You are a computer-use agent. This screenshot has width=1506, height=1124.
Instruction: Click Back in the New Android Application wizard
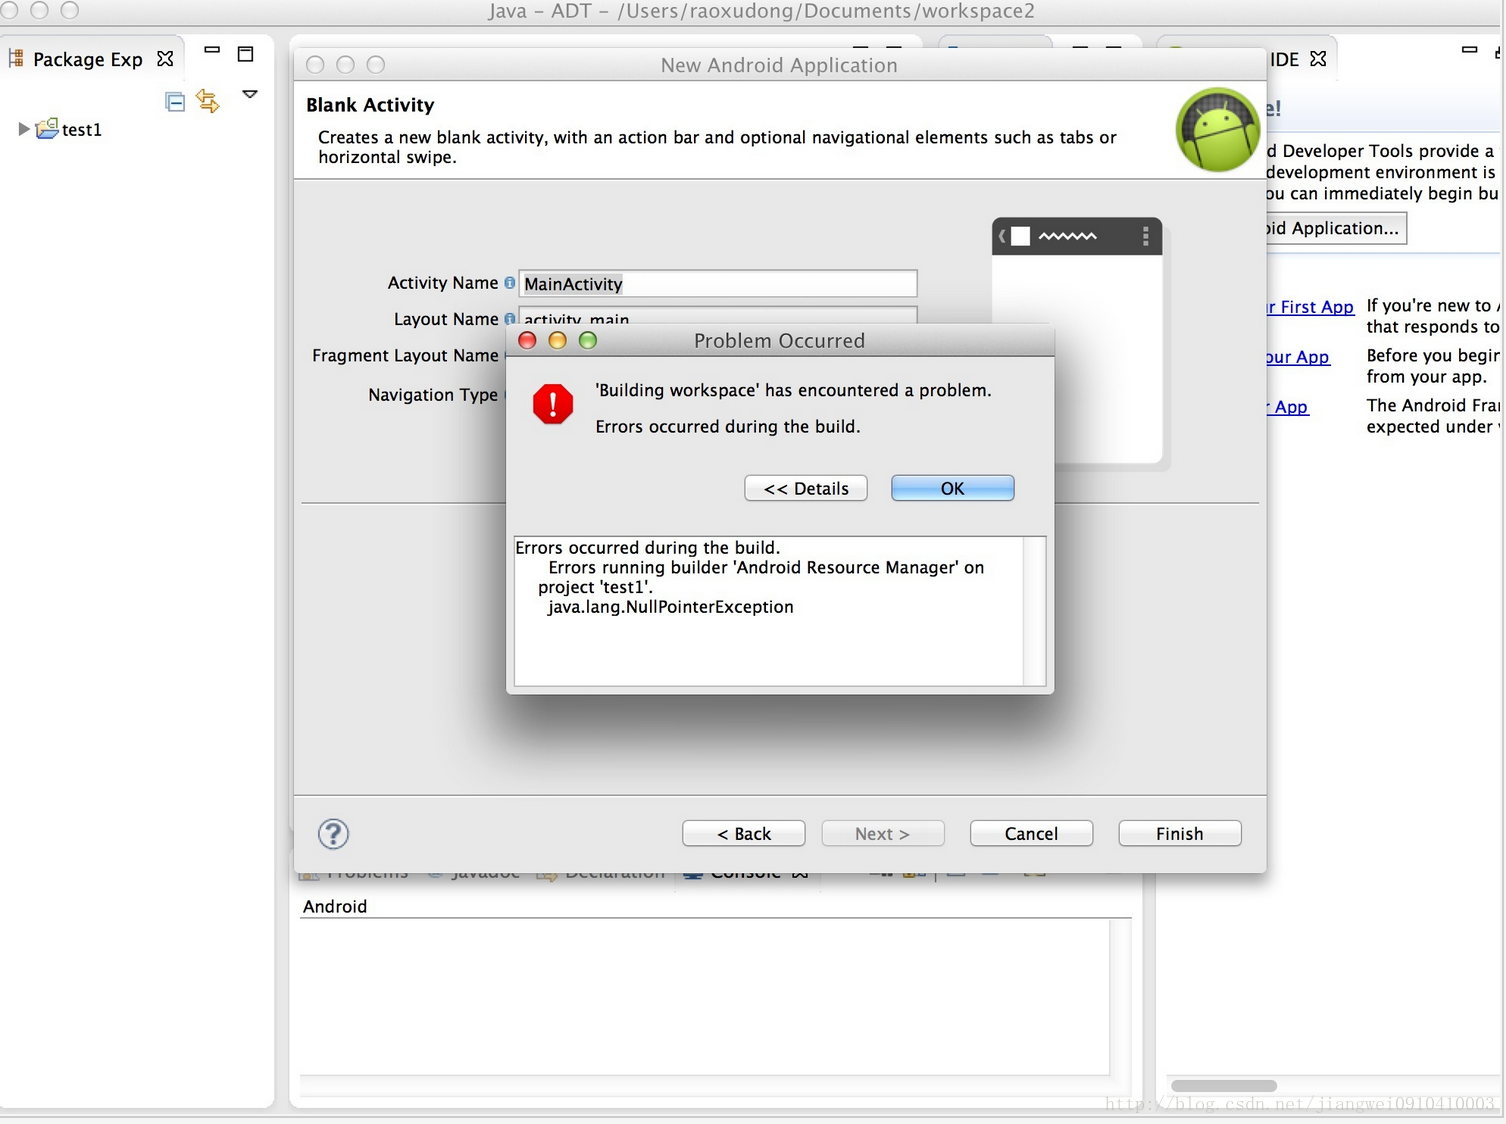744,833
